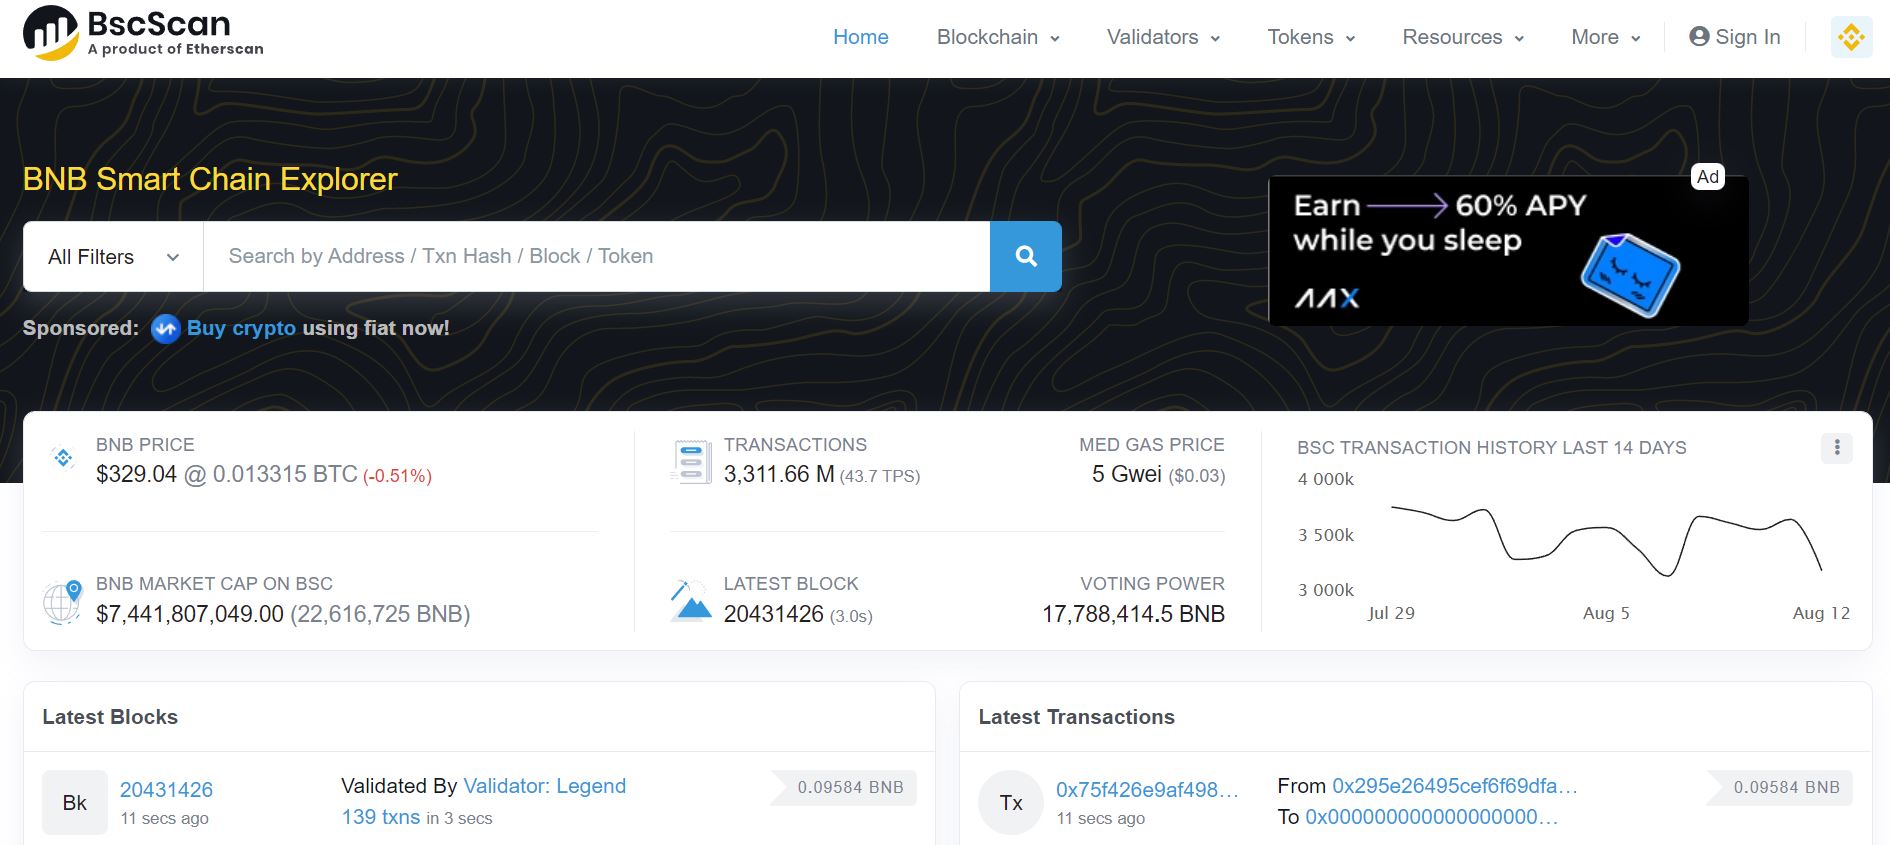This screenshot has height=845, width=1890.
Task: Click the Latest Blocks heading
Action: pos(110,717)
